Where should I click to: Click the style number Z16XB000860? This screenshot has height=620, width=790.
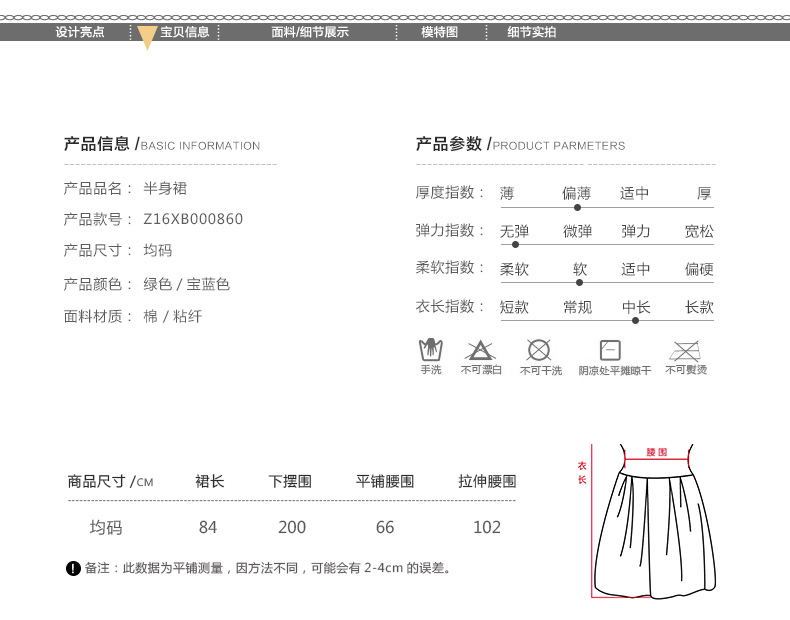[193, 219]
